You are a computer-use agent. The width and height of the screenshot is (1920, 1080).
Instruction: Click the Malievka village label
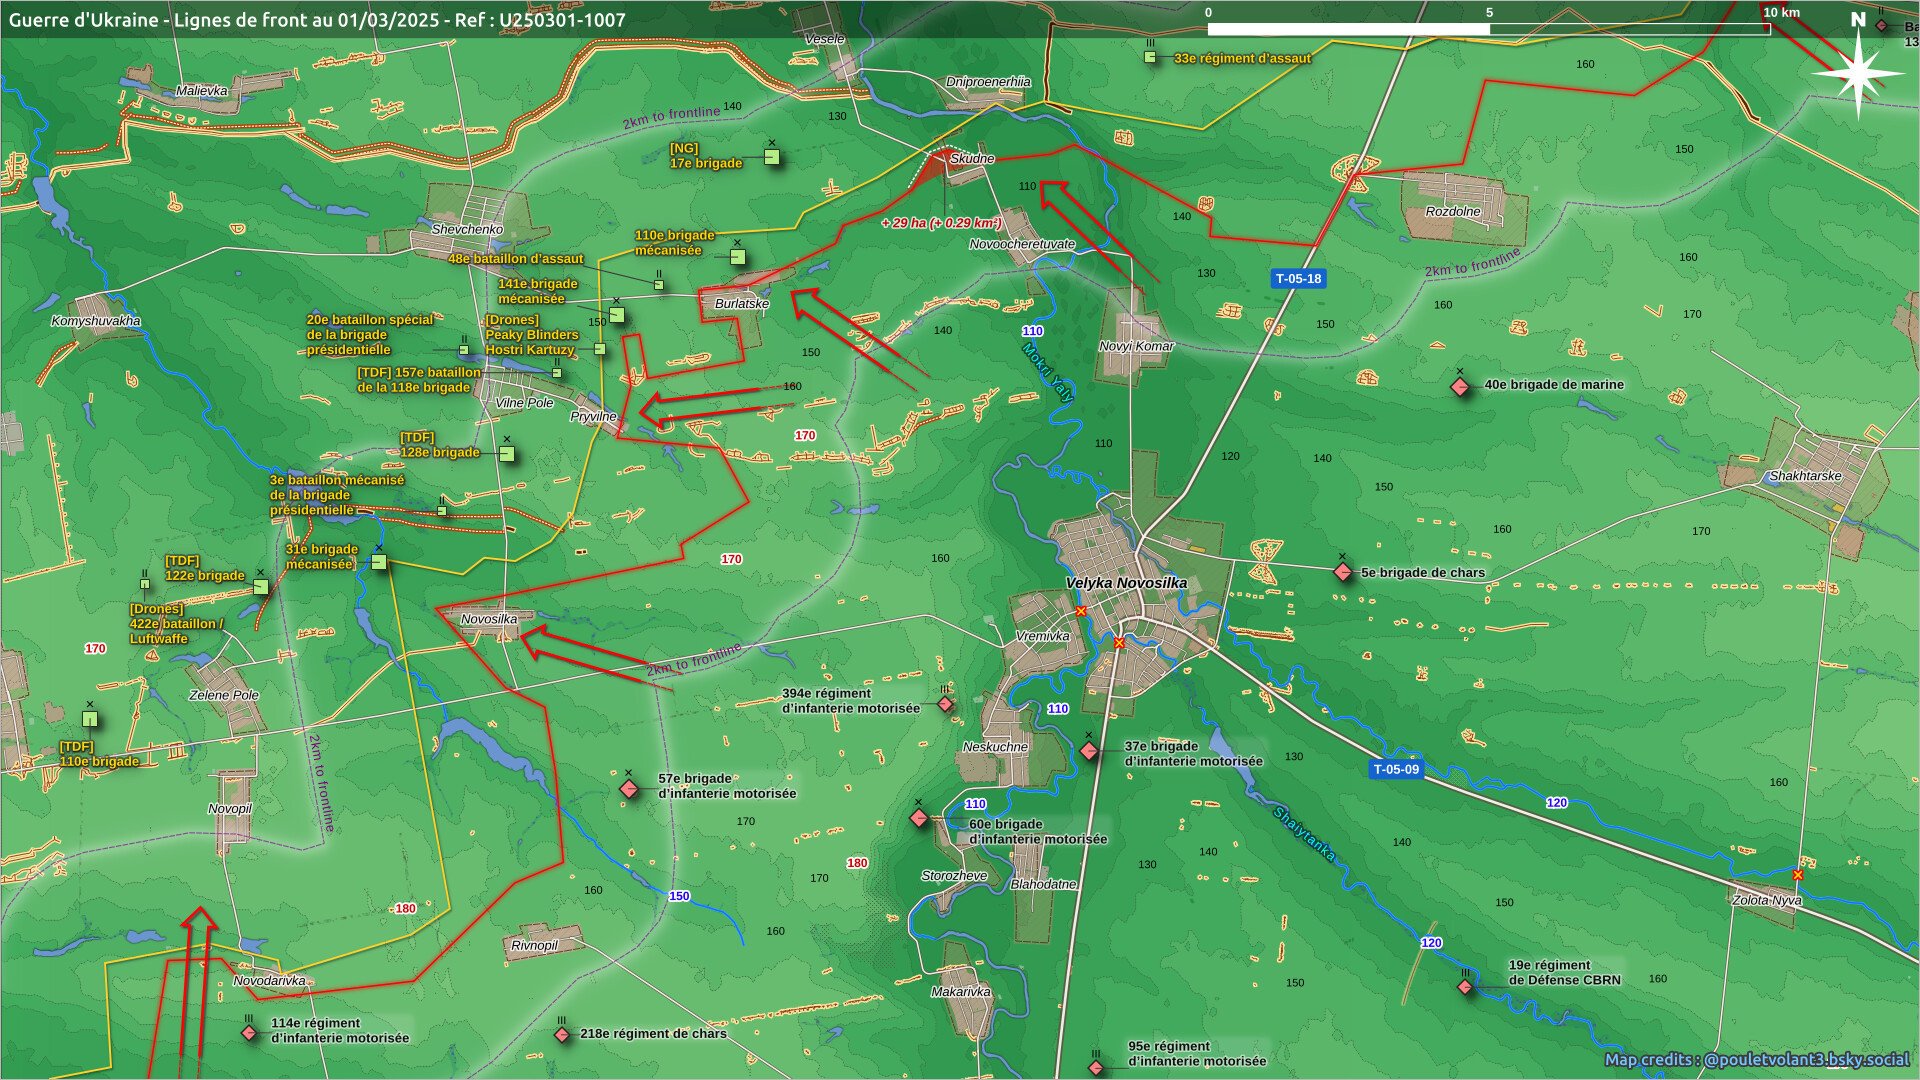pos(202,91)
